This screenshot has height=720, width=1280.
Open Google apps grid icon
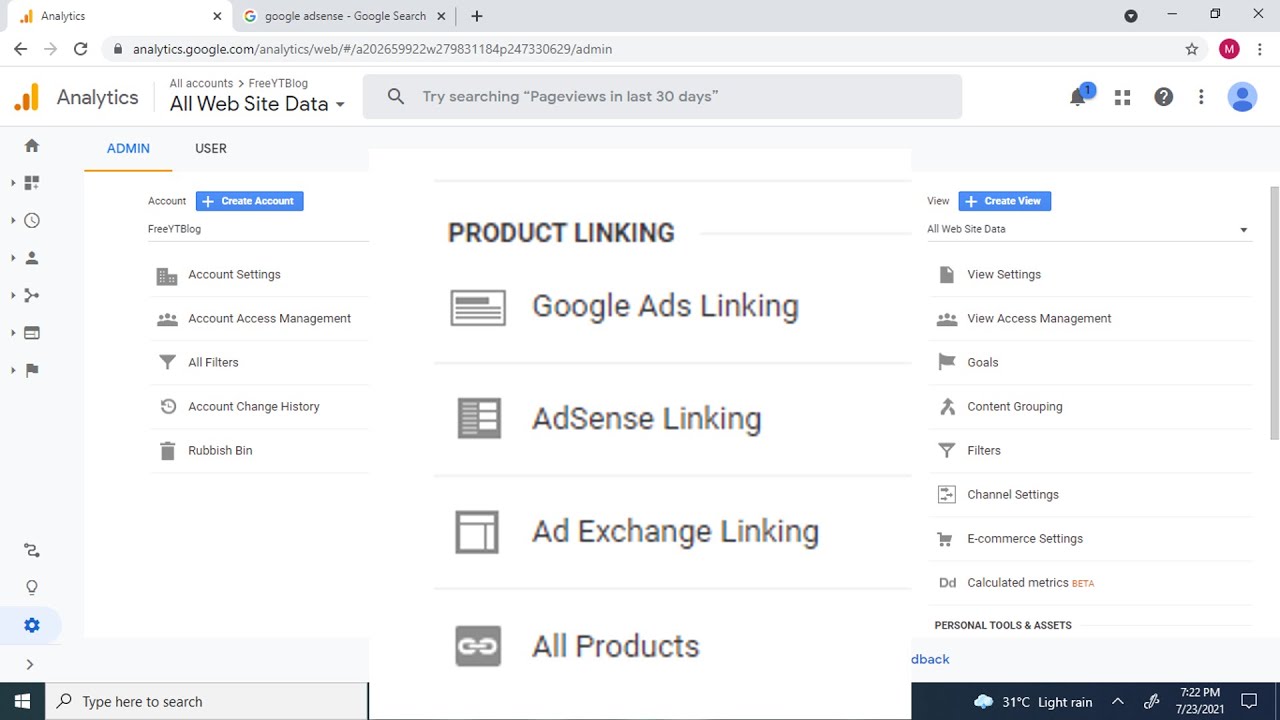point(1122,97)
